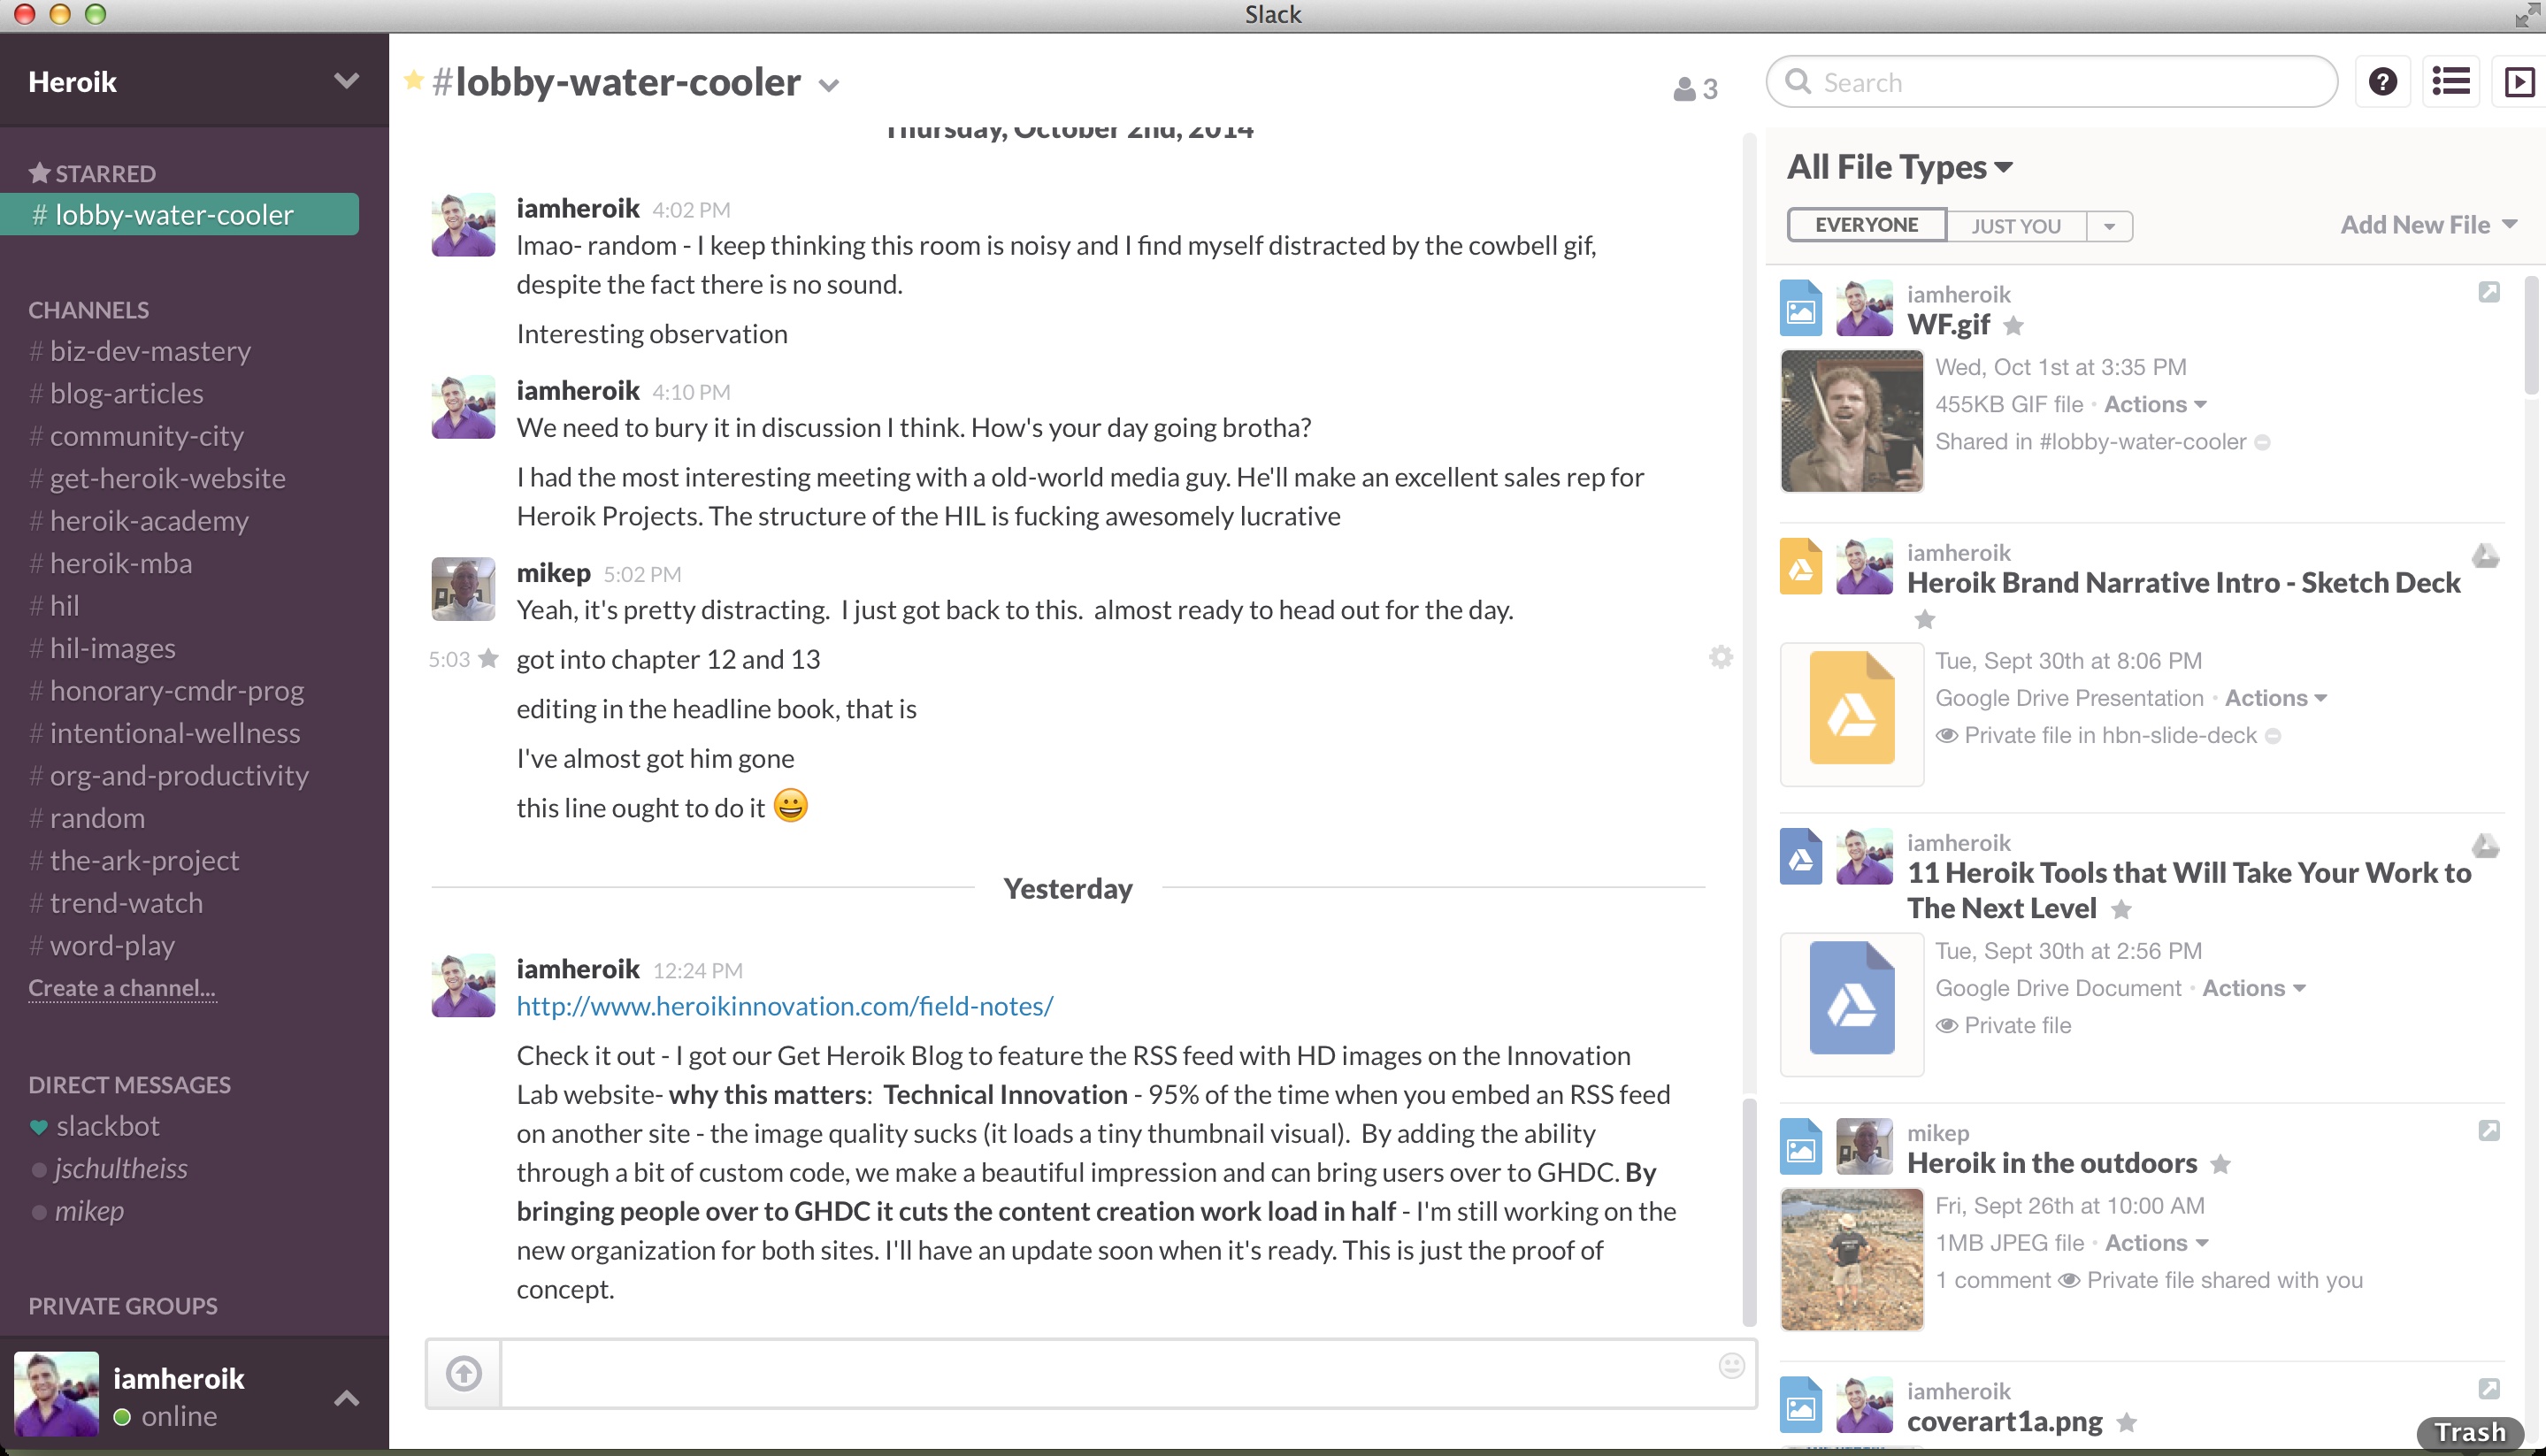Click the list view icon in toolbar
The width and height of the screenshot is (2546, 1456).
pos(2451,80)
